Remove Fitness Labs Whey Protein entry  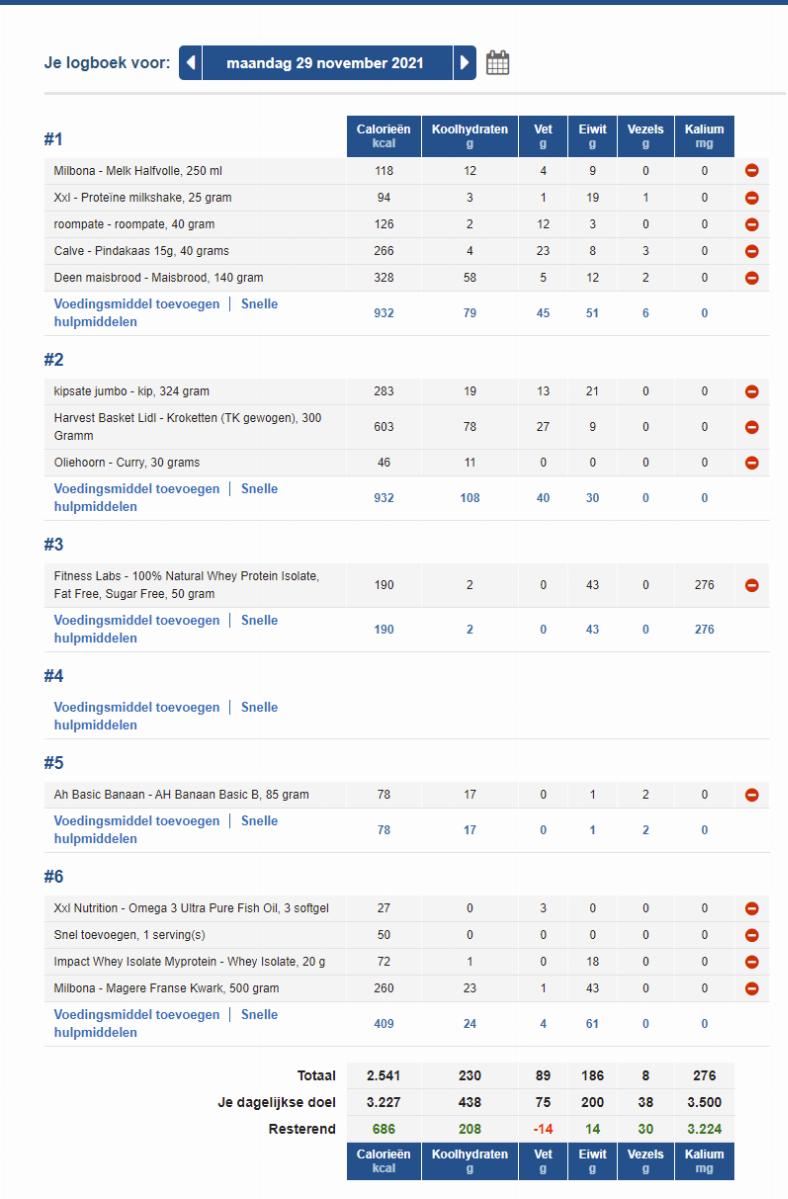point(752,585)
